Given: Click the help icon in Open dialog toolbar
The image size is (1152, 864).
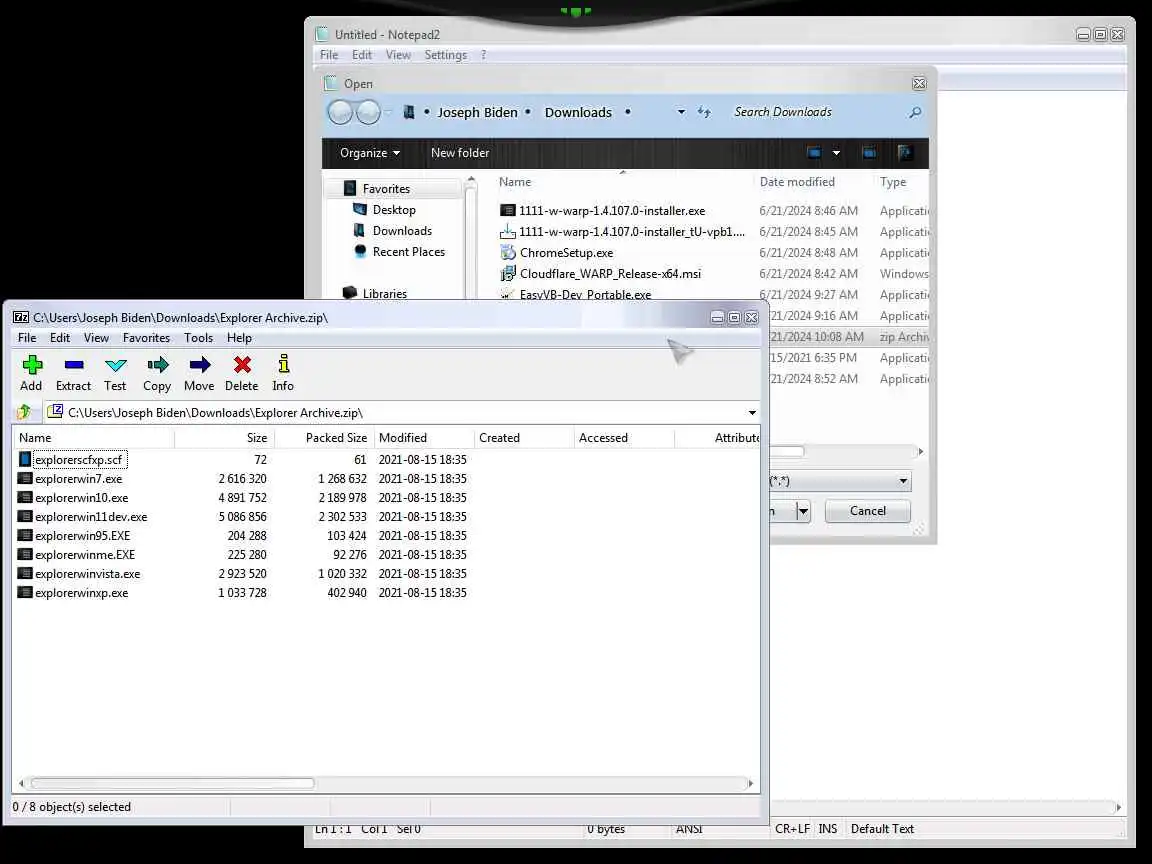Looking at the screenshot, I should (x=905, y=153).
